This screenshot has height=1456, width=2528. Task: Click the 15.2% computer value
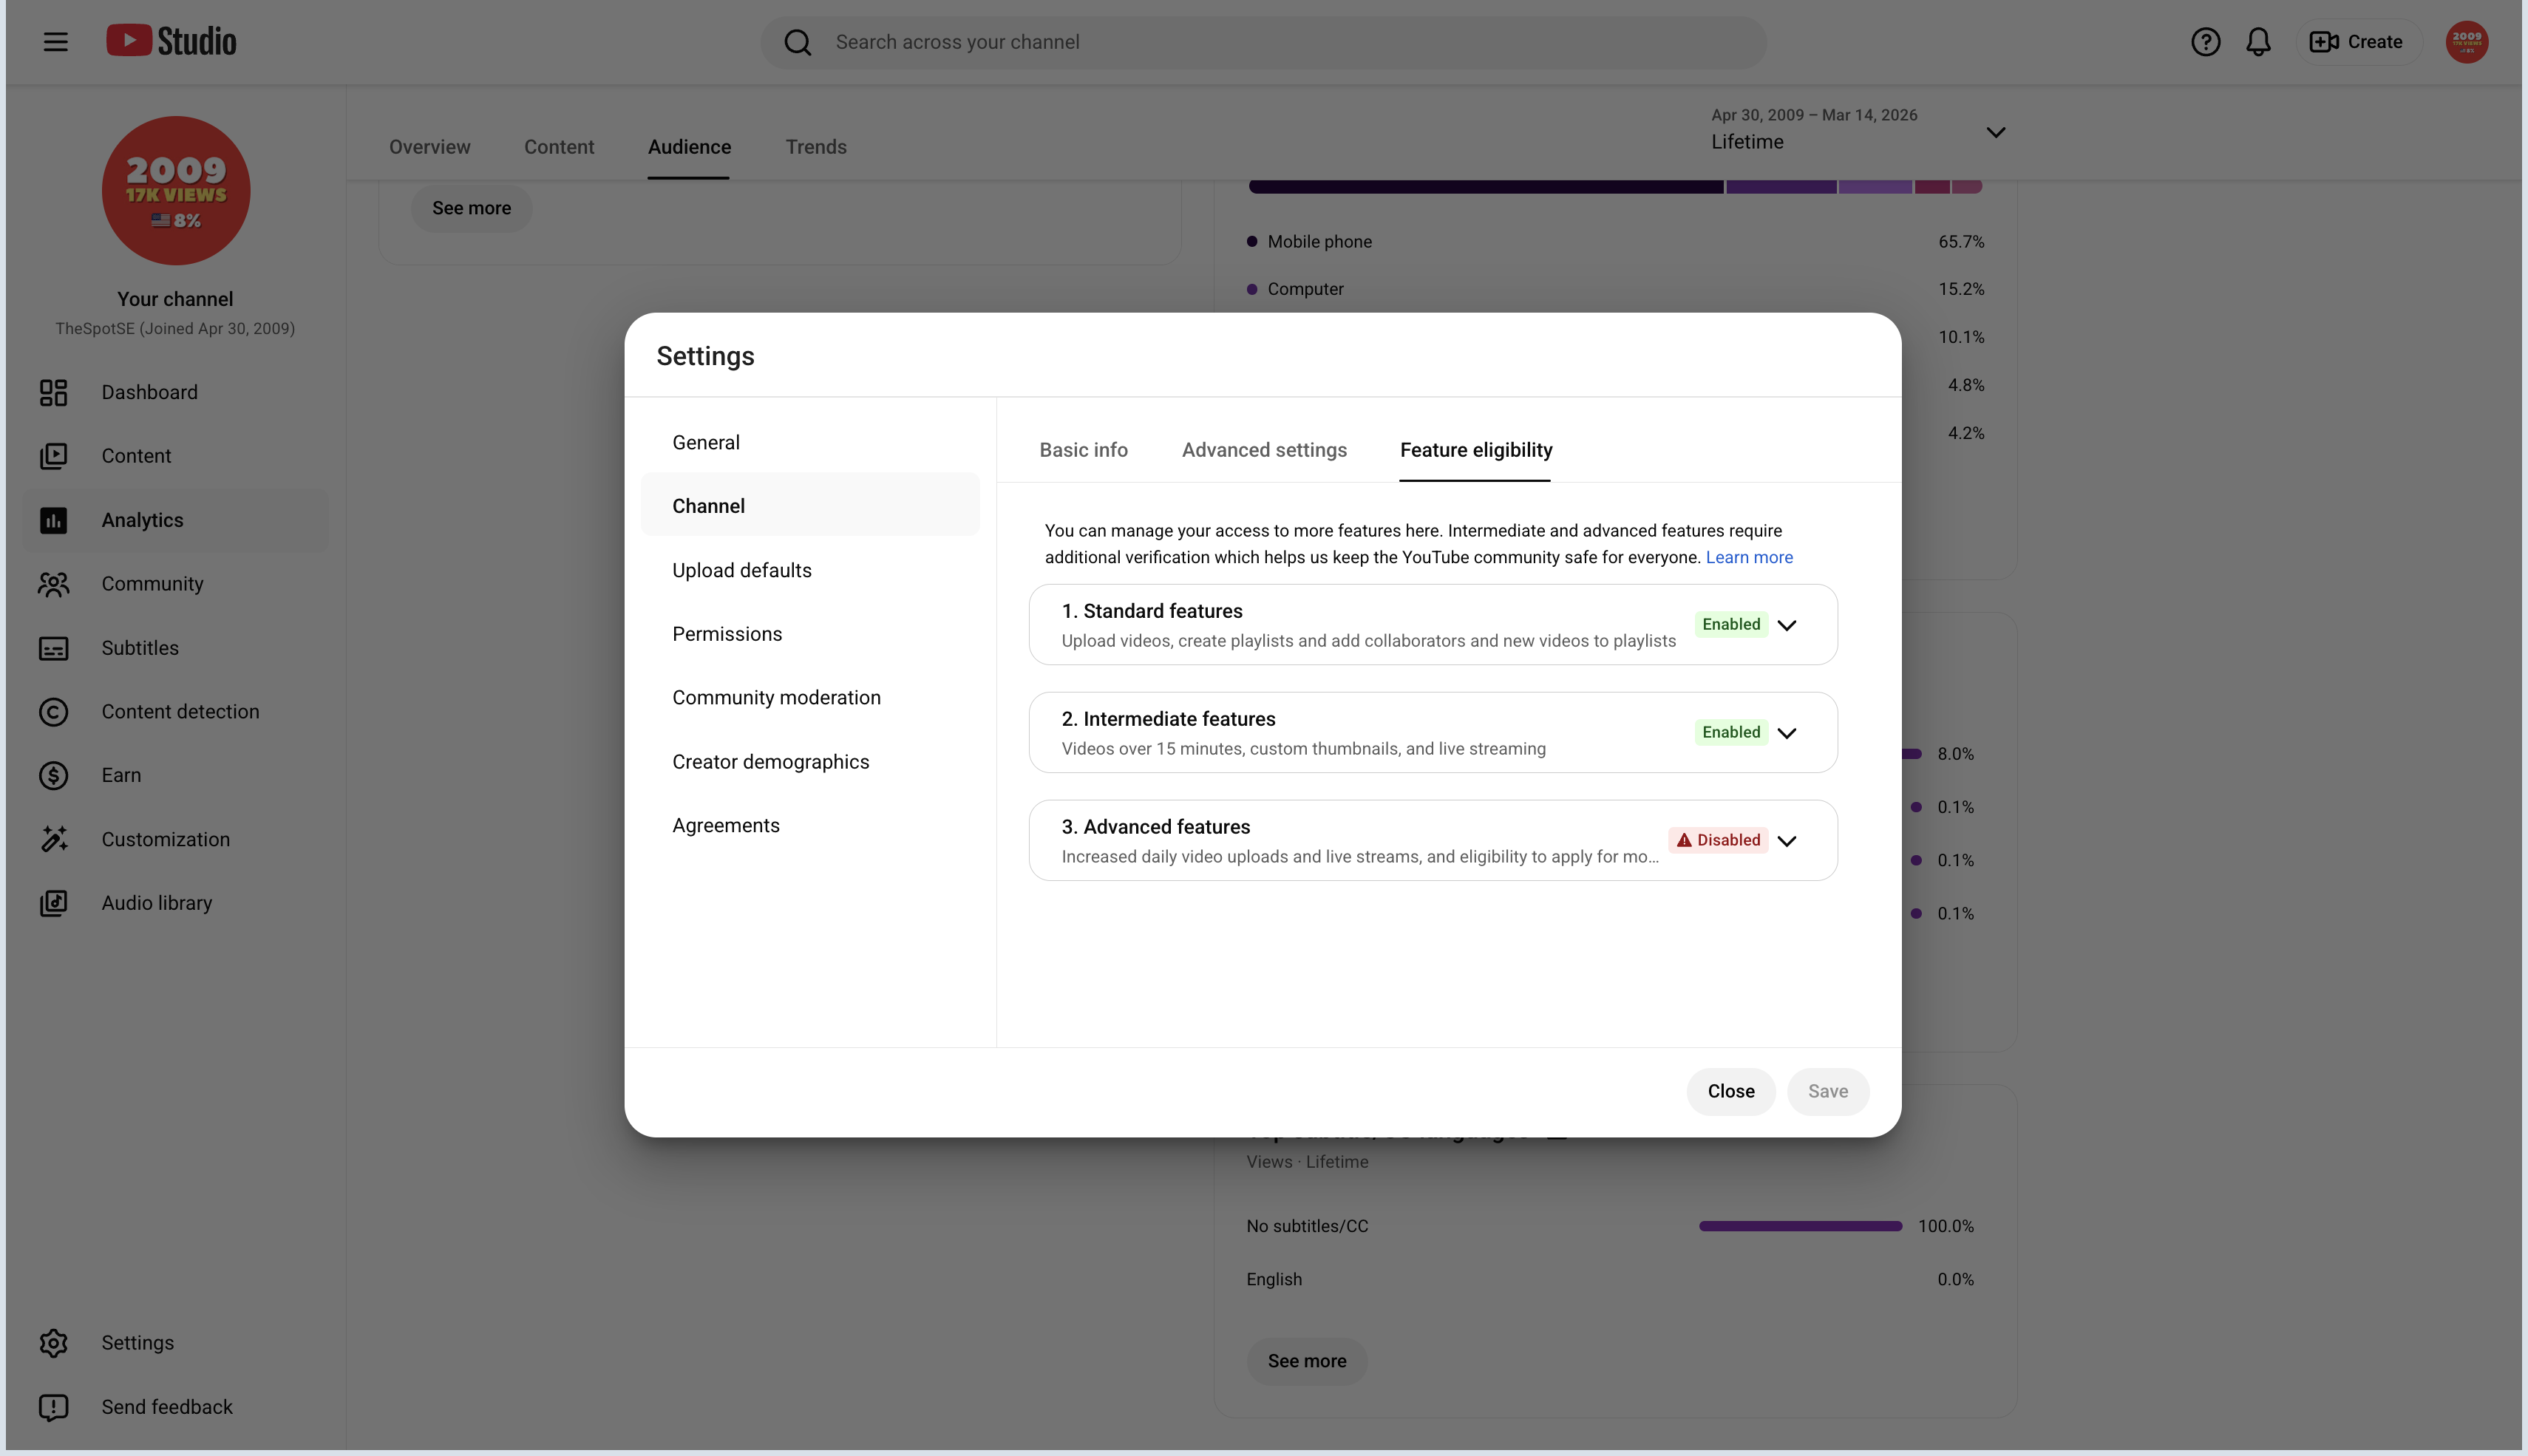[x=1961, y=289]
